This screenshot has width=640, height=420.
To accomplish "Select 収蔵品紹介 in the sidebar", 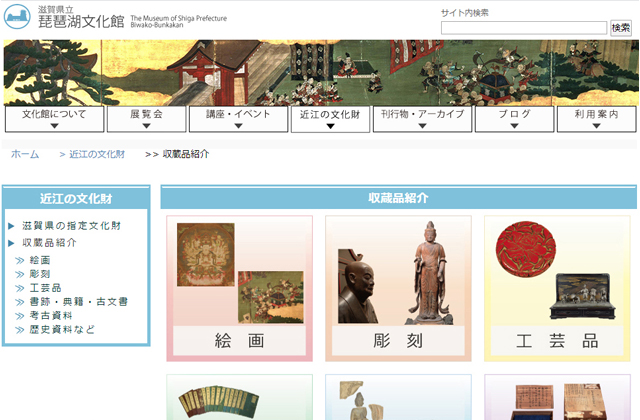I will pyautogui.click(x=49, y=242).
